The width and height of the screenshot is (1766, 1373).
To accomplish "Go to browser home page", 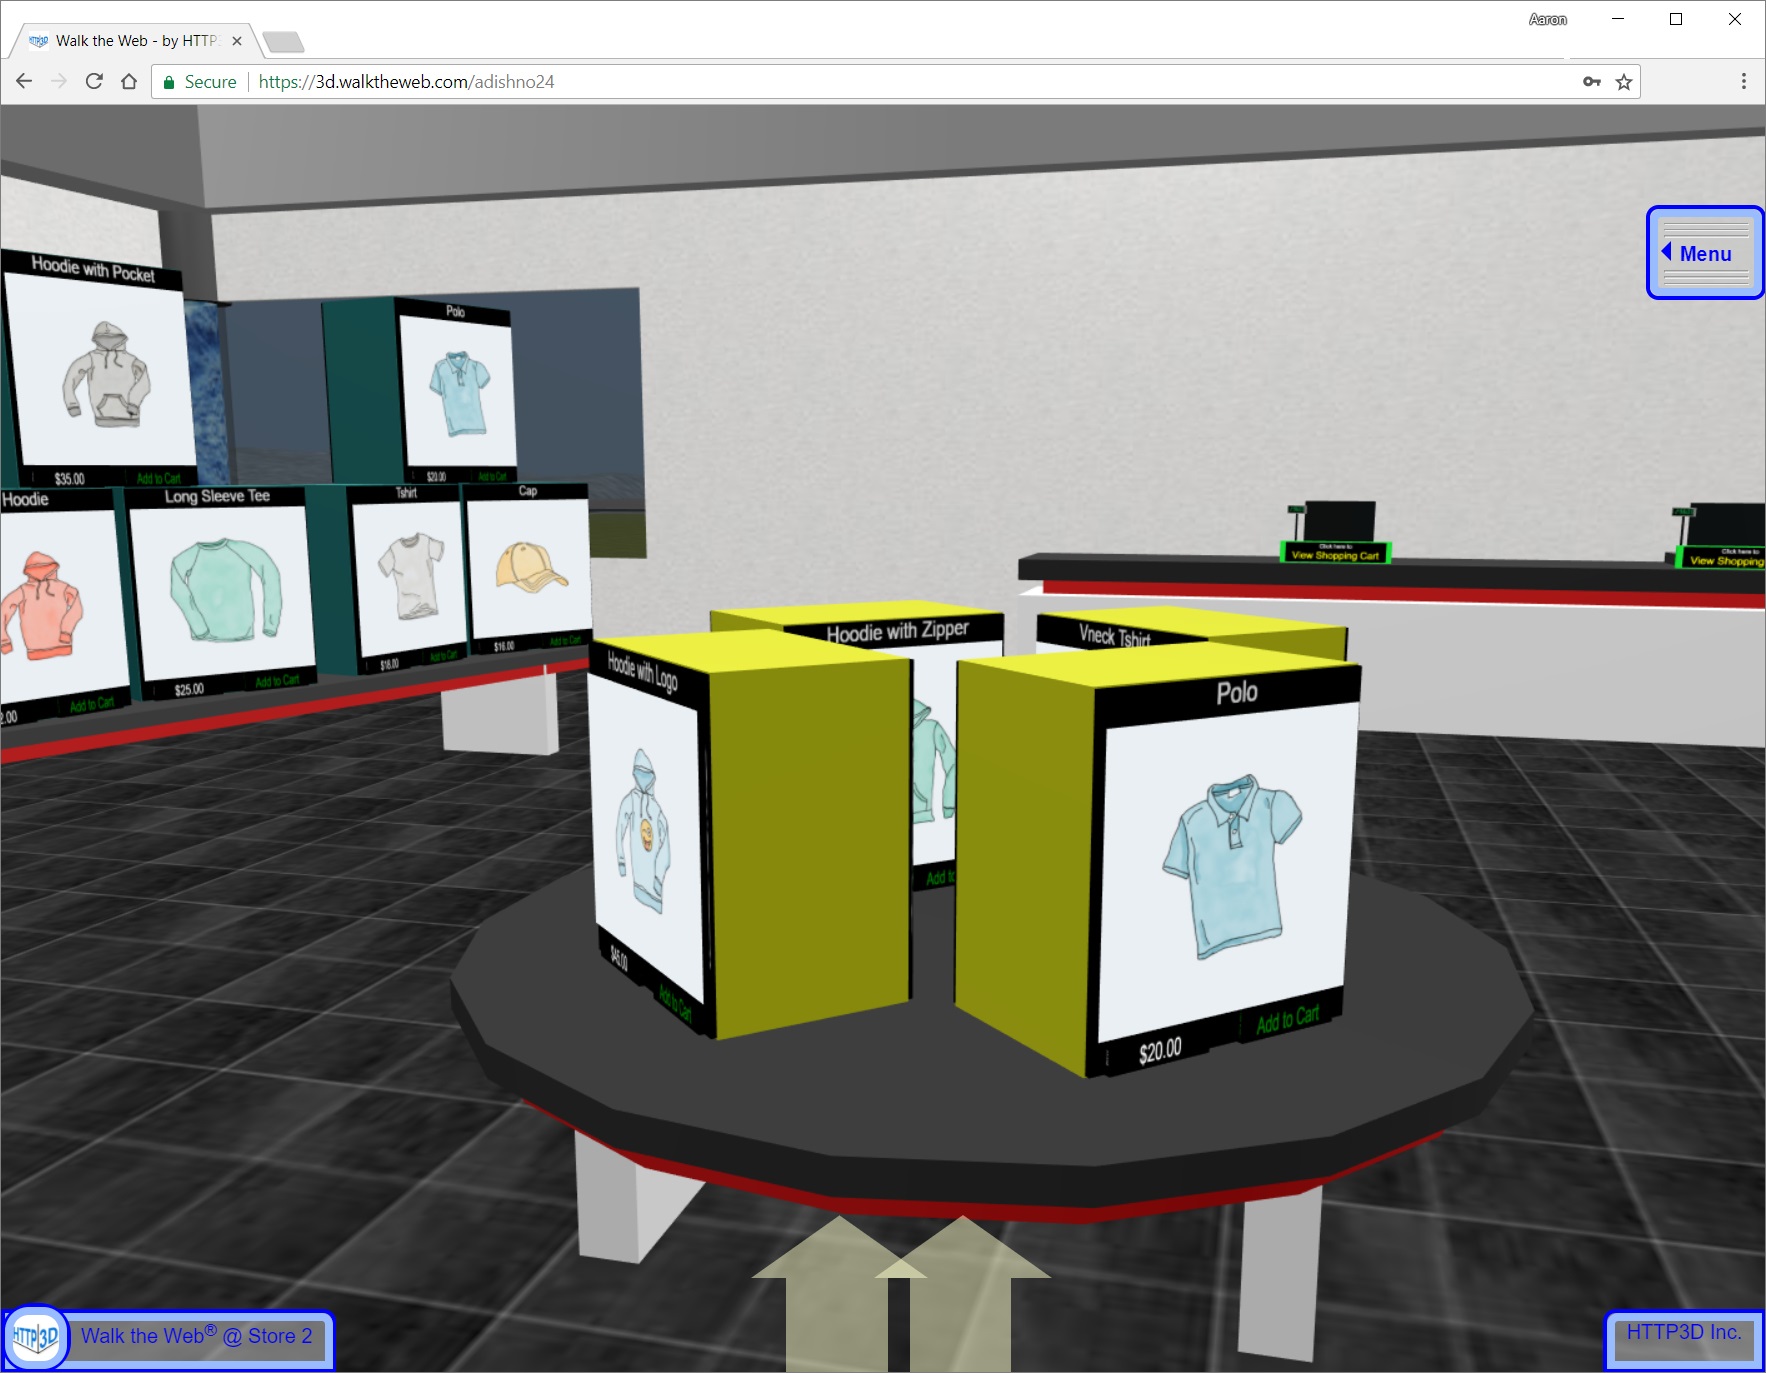I will tap(129, 81).
